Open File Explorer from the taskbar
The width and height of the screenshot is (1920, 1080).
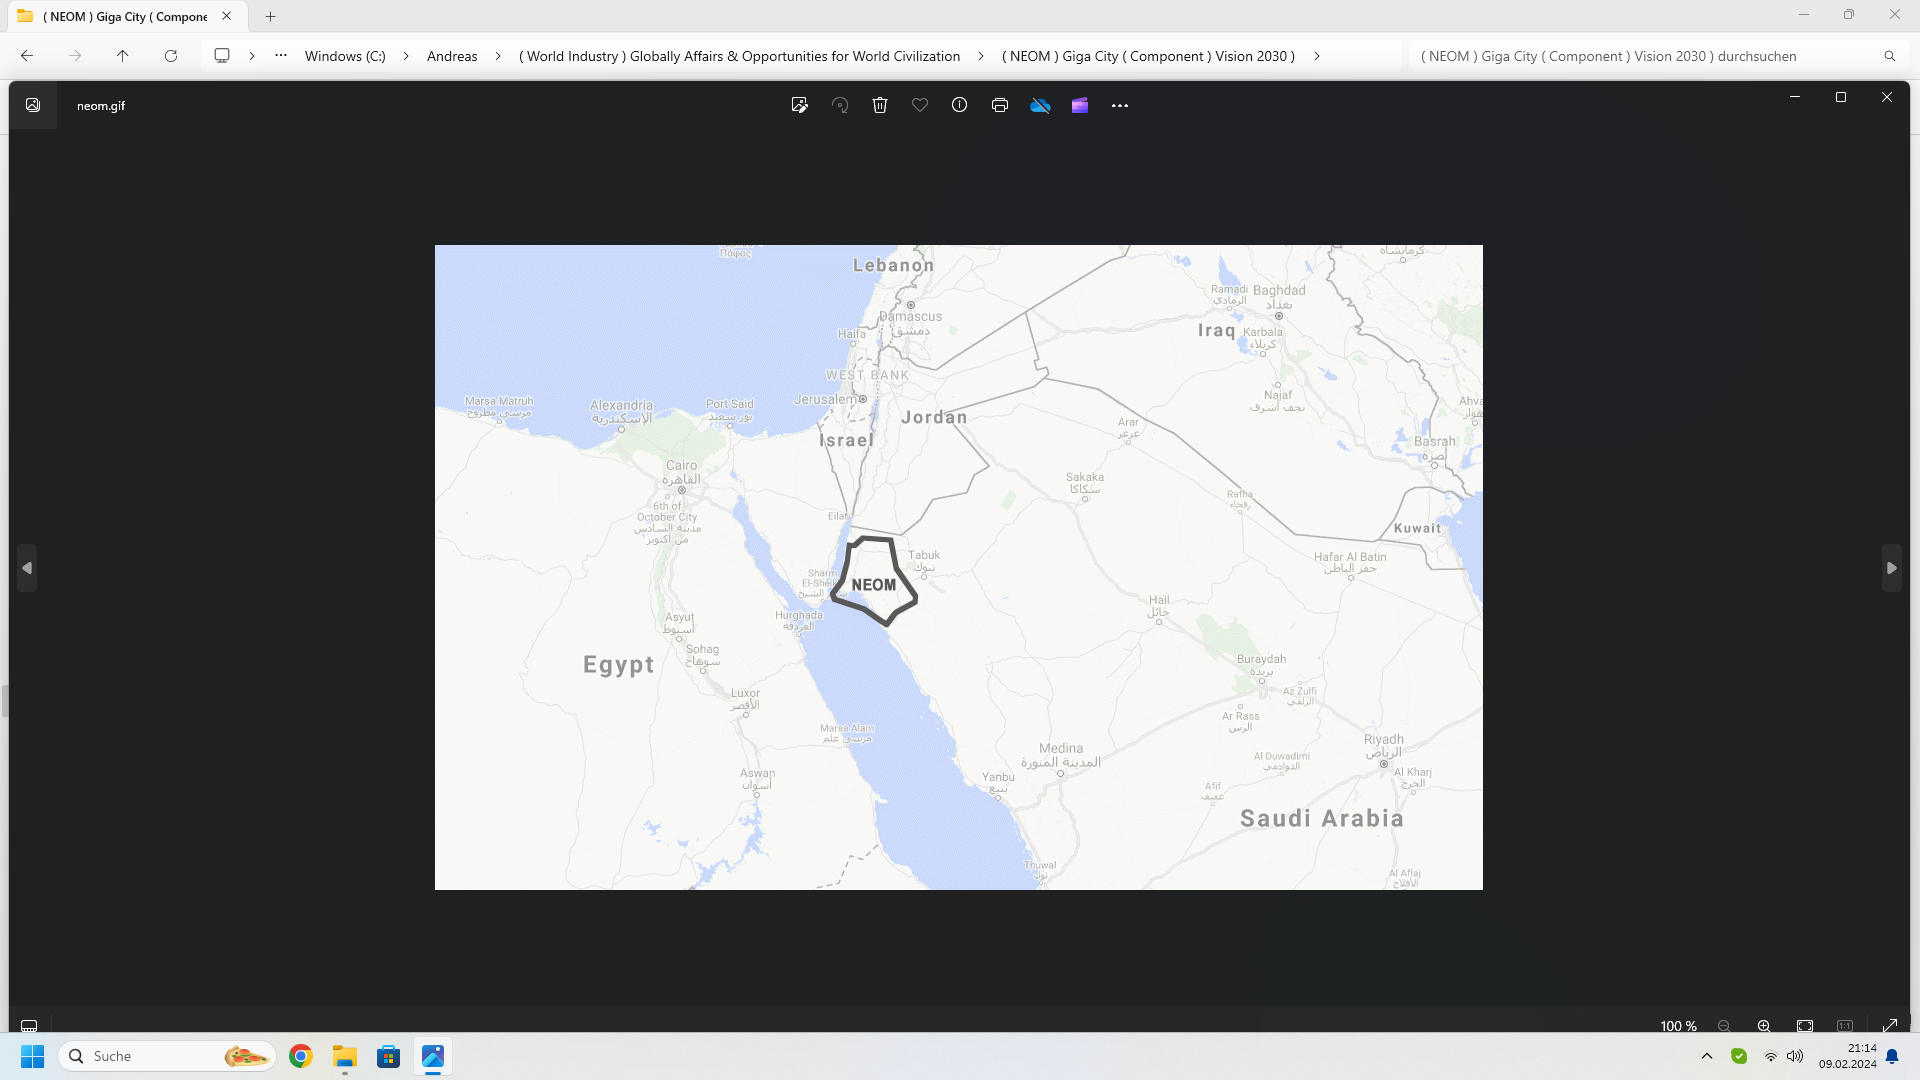tap(345, 1056)
